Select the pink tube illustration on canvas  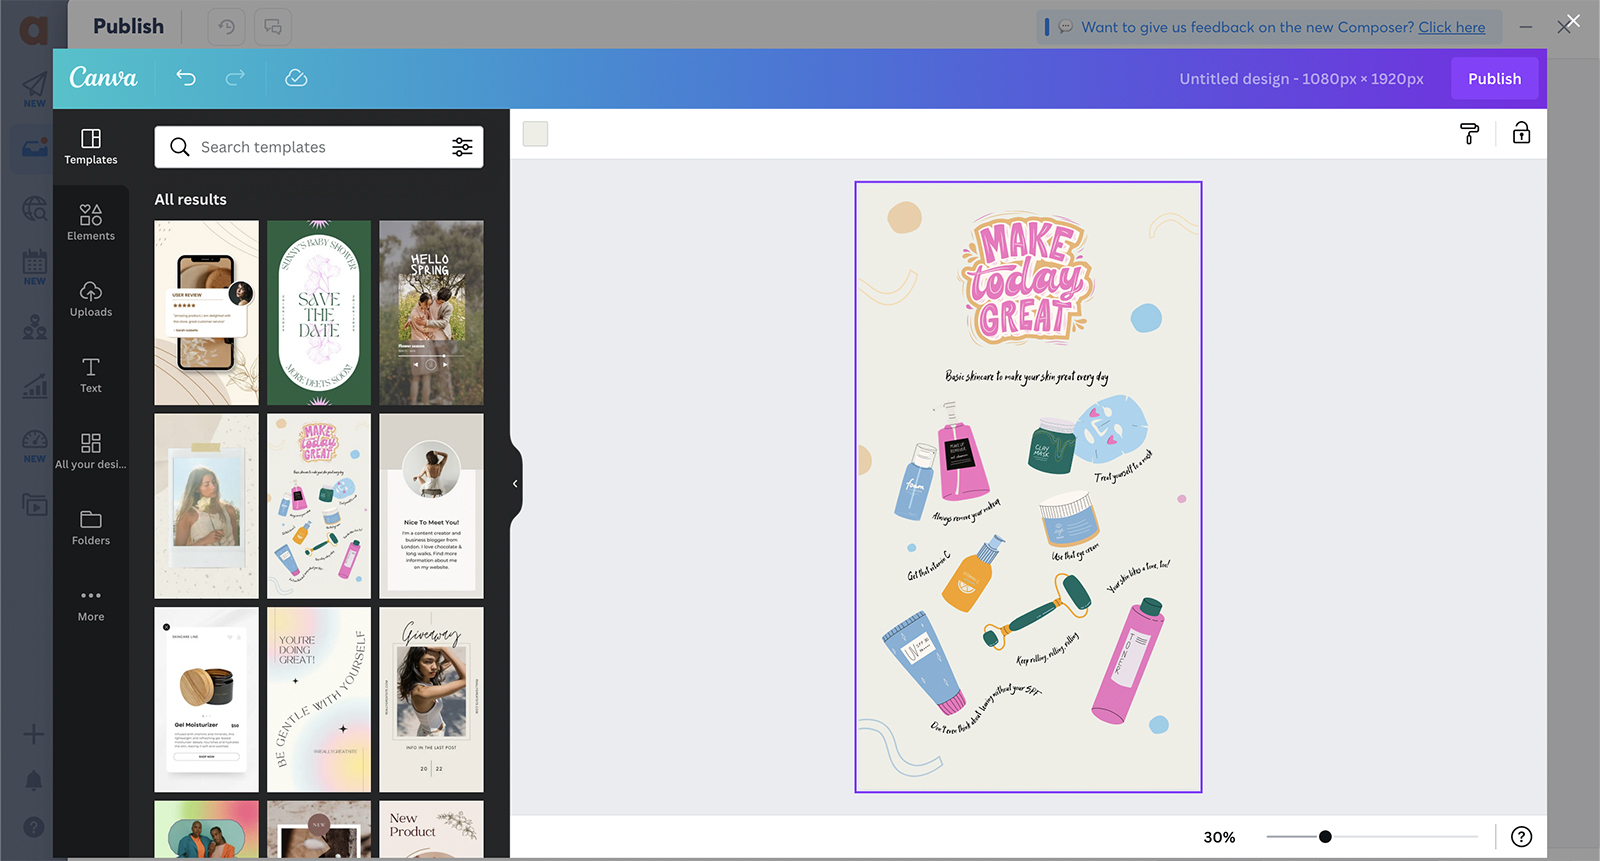[1127, 660]
